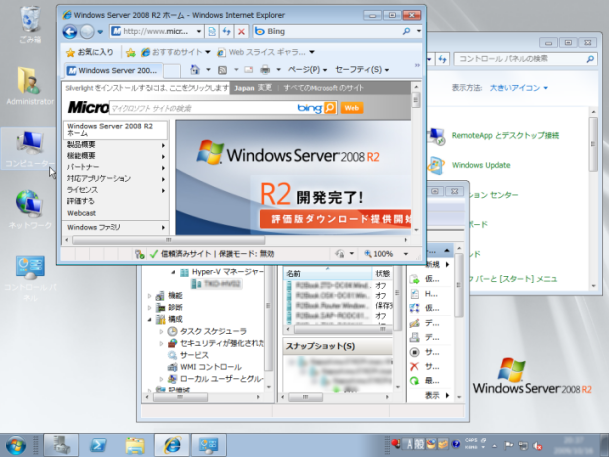Click the orange Bing search button on page
609x457 pixels.
[x=330, y=108]
